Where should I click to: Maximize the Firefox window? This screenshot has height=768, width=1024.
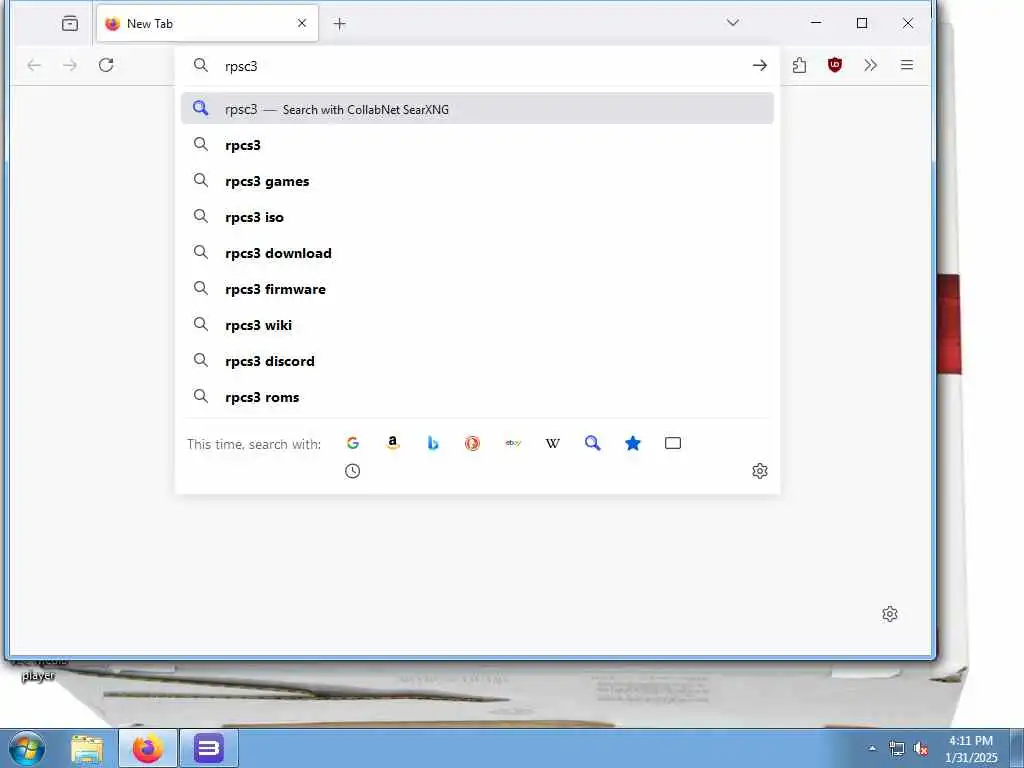coord(862,23)
